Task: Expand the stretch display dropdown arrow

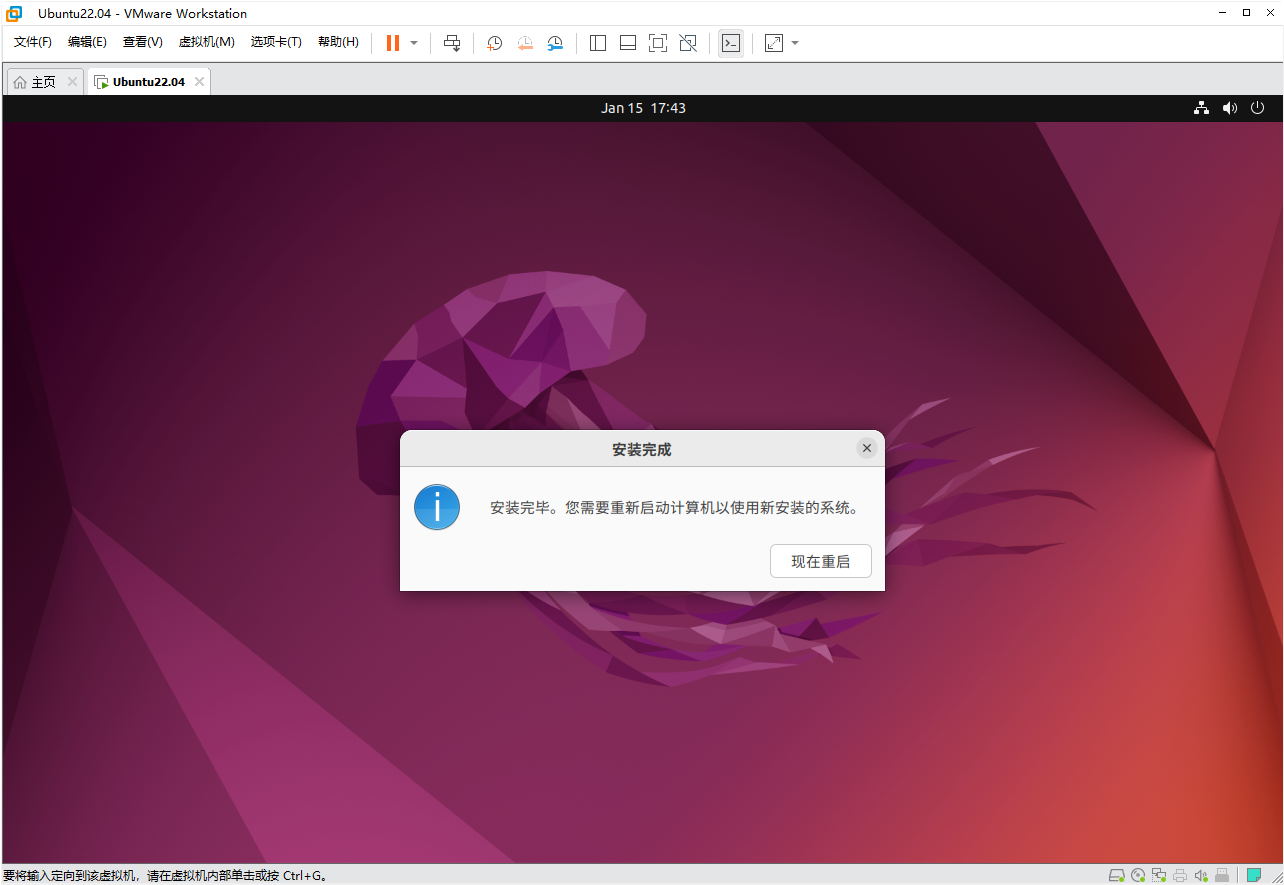Action: click(x=795, y=43)
